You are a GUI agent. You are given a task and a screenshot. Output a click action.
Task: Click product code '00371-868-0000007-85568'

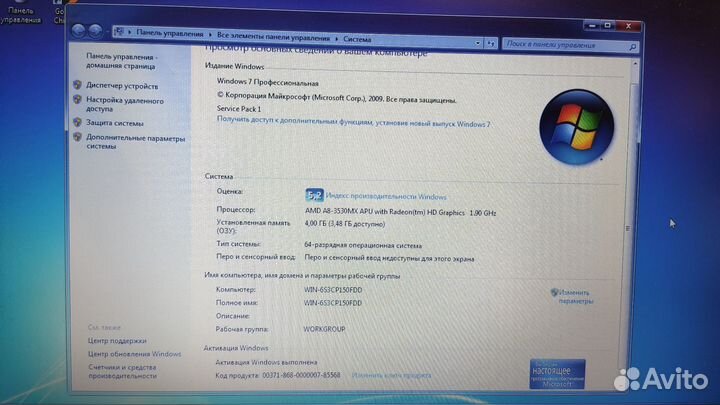(301, 375)
